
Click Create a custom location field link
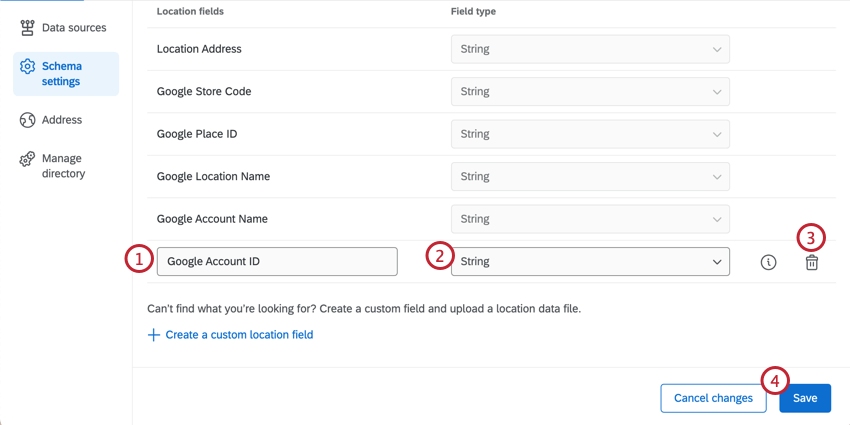[239, 335]
